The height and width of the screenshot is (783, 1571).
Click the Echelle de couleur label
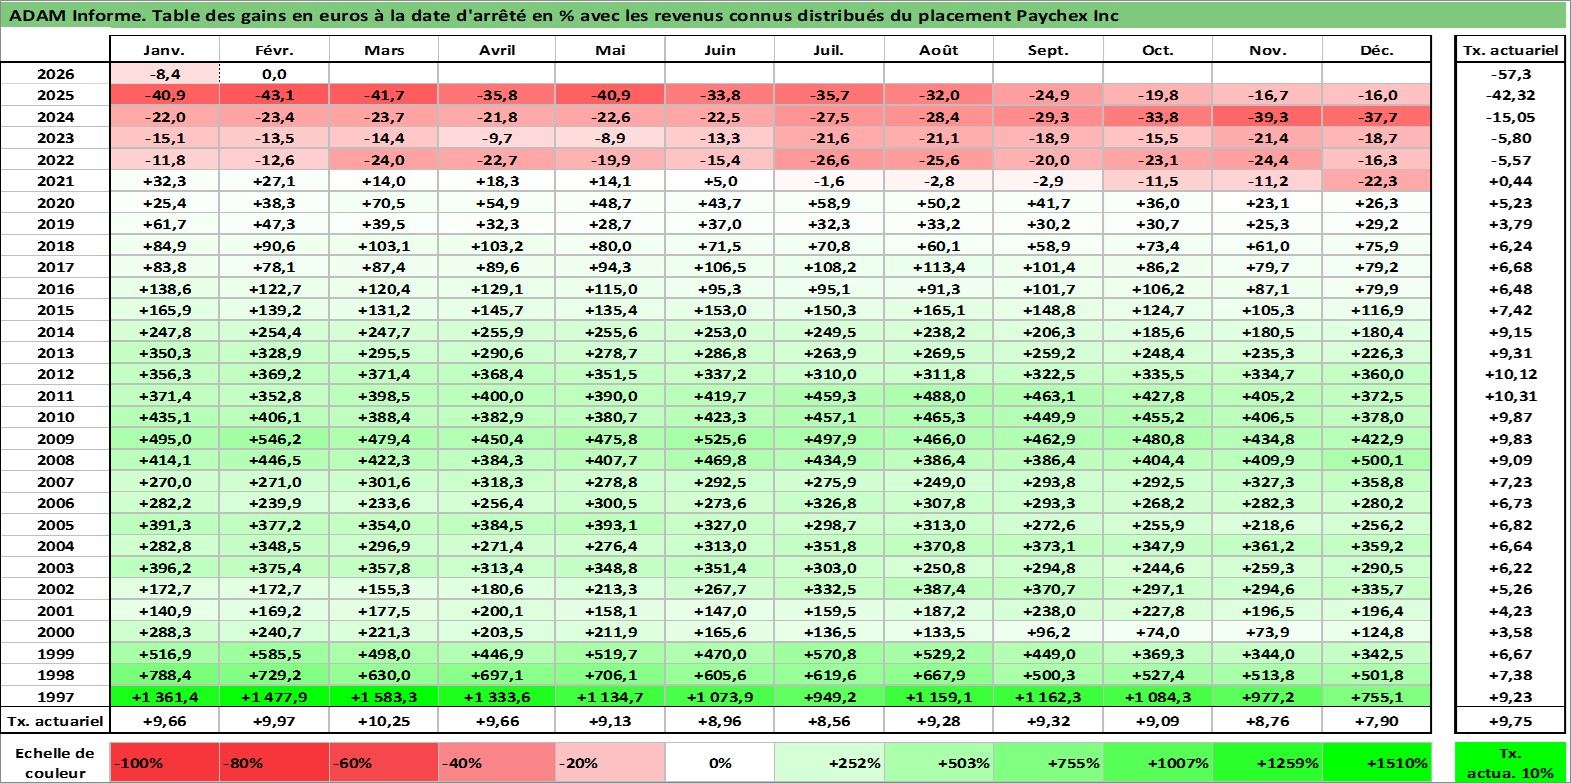click(x=55, y=763)
